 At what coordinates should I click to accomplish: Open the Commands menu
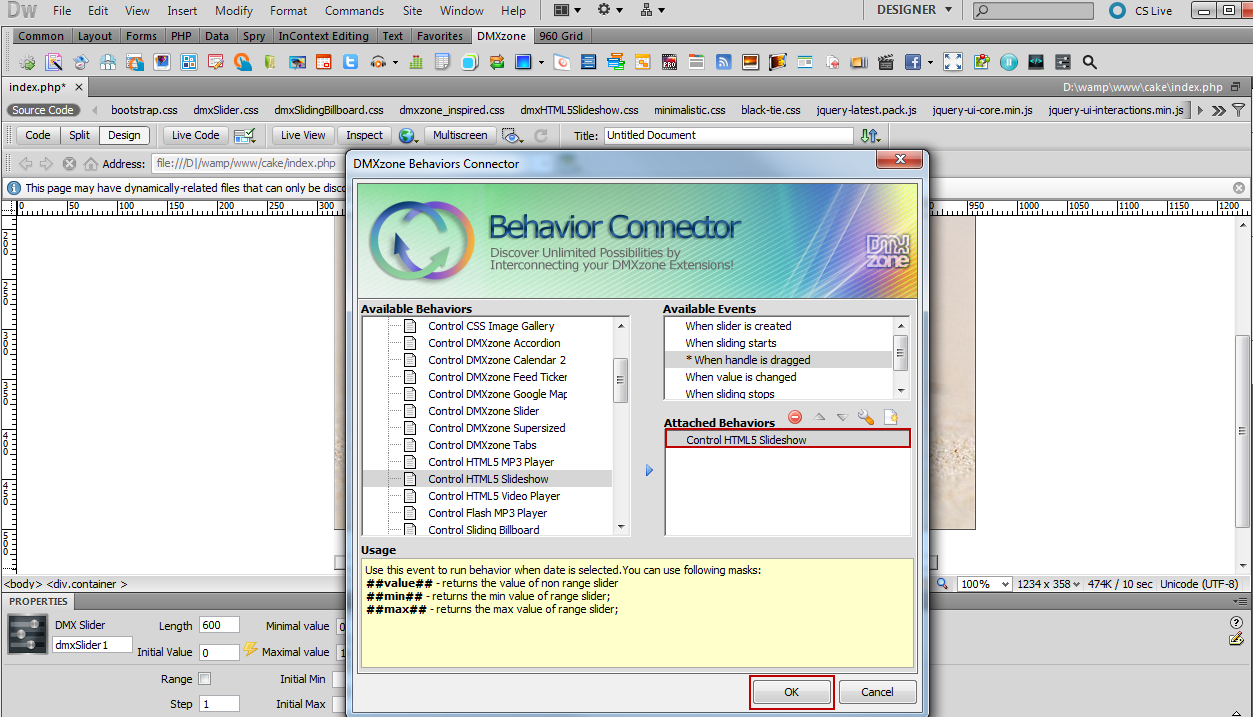coord(354,11)
